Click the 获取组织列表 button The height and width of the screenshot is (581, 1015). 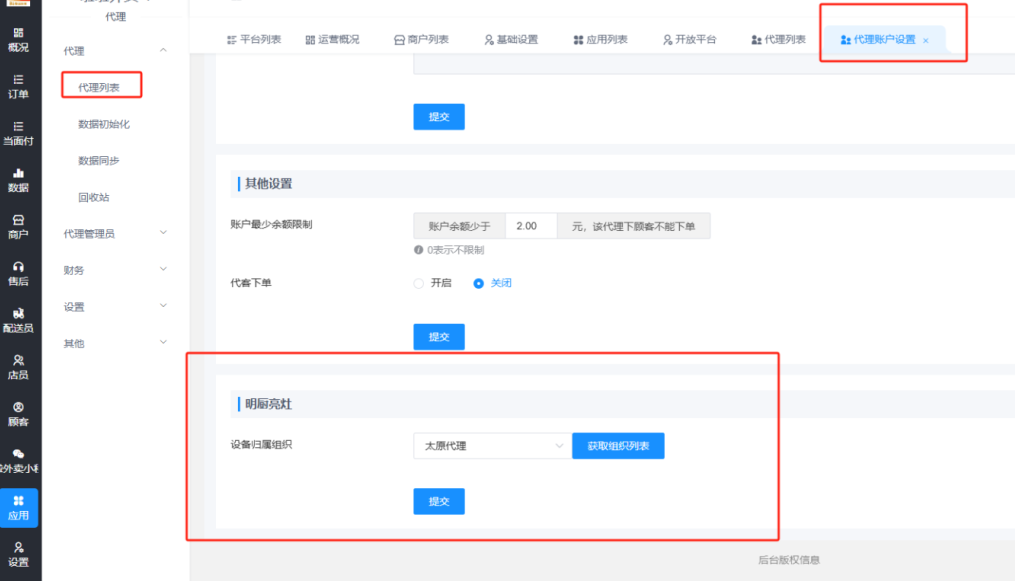618,446
